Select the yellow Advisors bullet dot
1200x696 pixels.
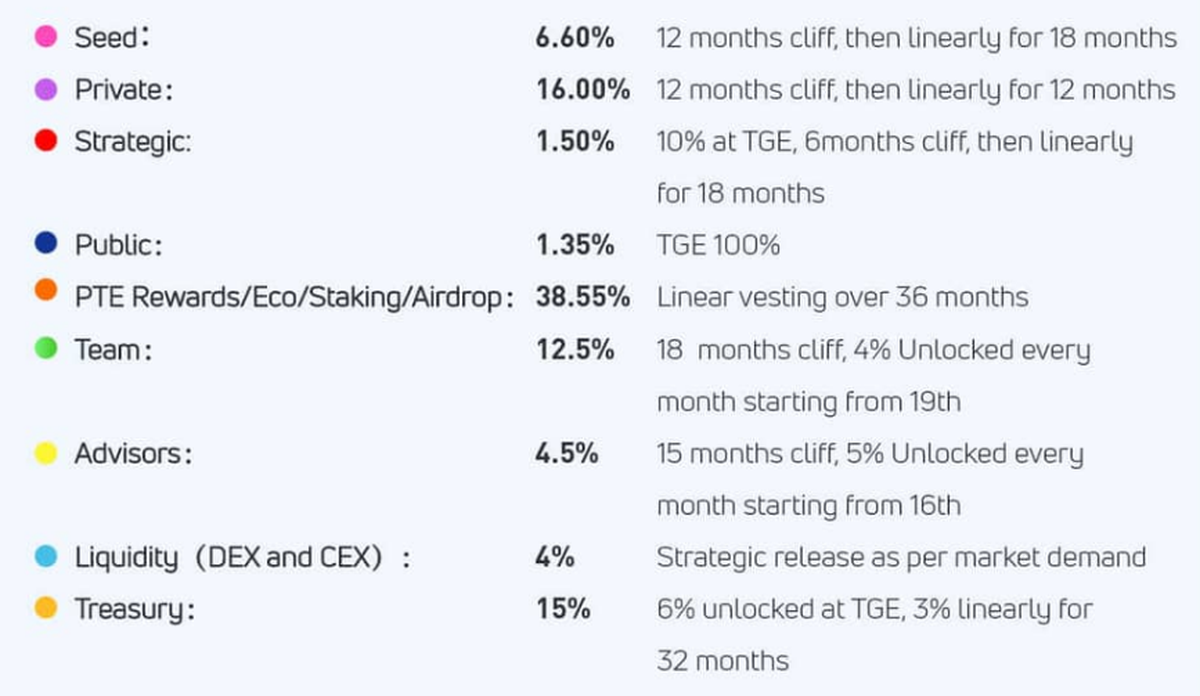[46, 454]
